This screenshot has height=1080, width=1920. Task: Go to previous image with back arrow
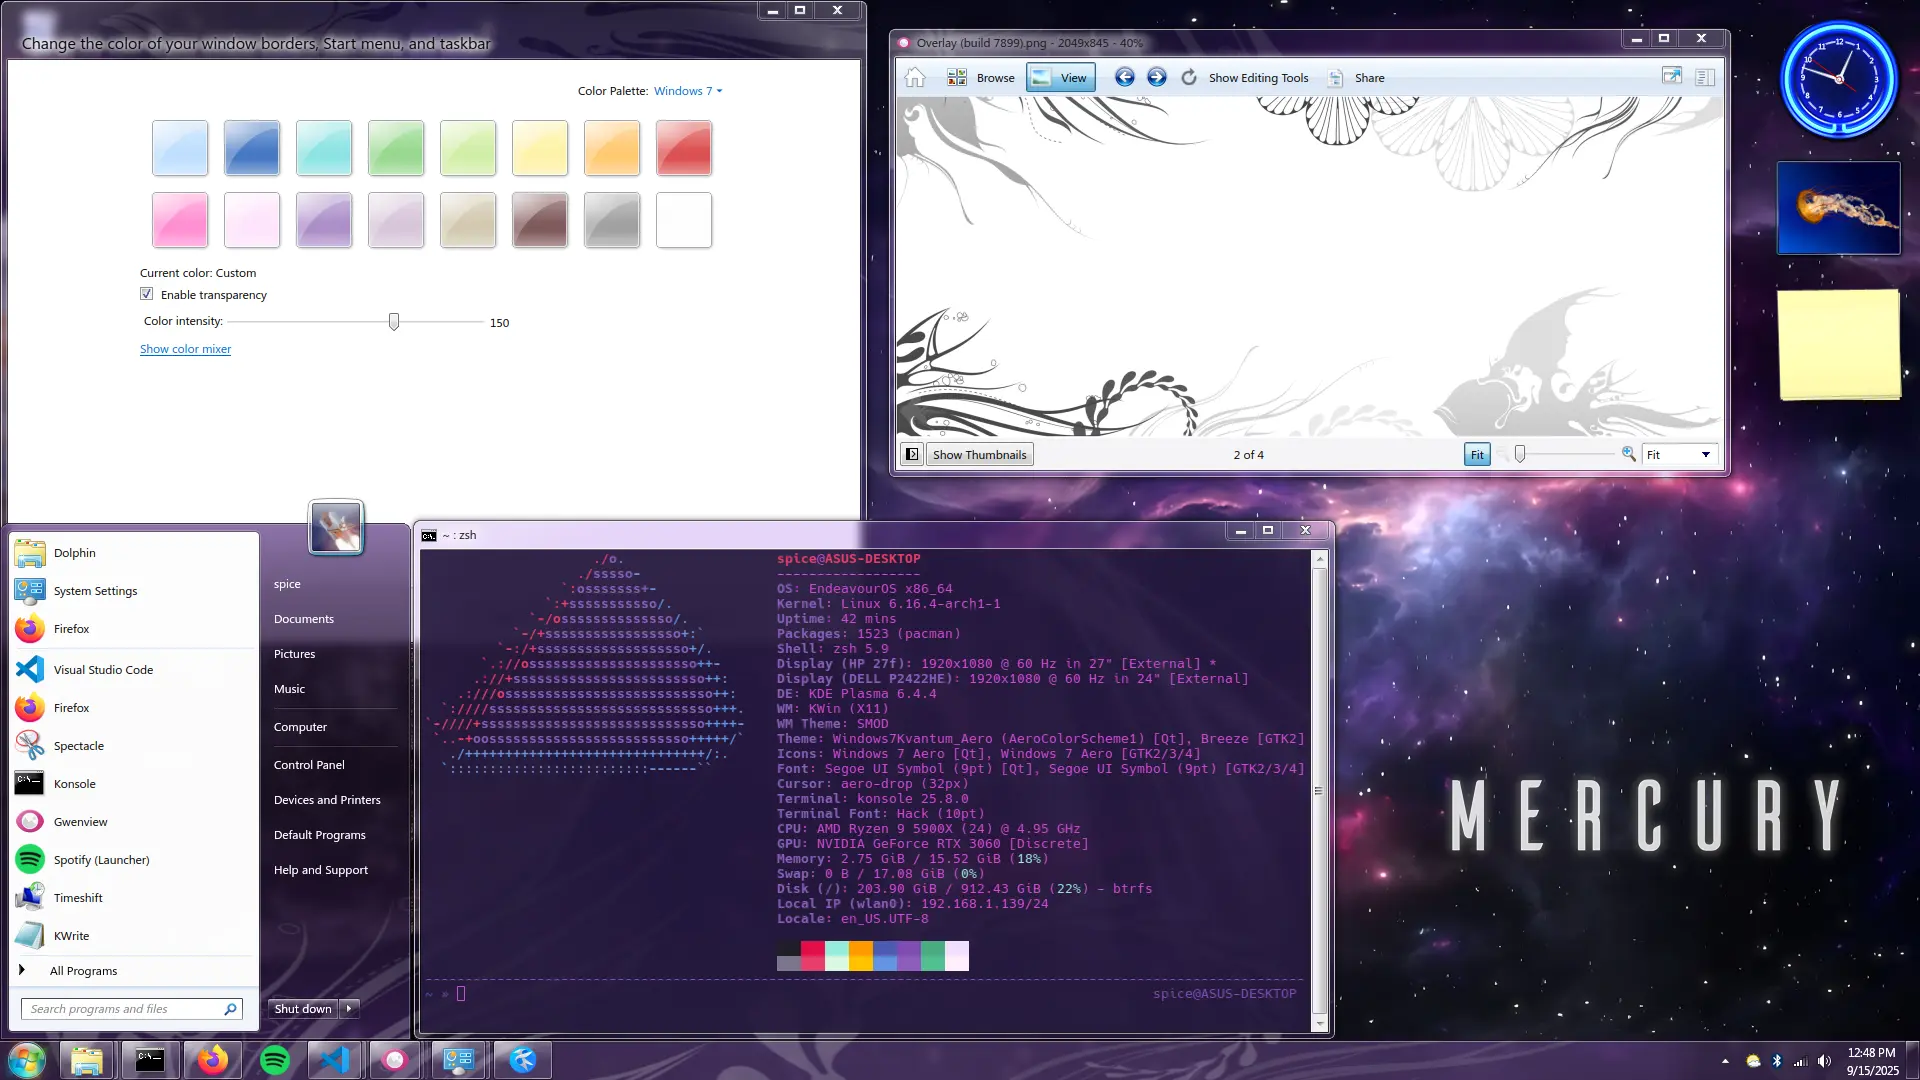(1124, 78)
